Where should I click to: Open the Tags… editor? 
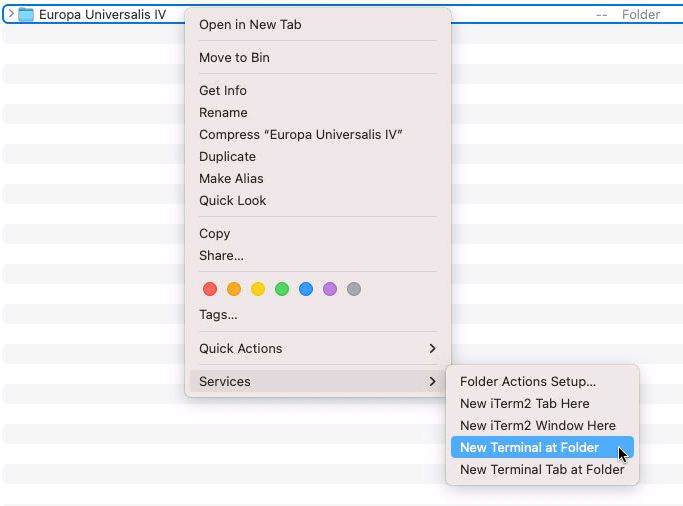point(218,314)
